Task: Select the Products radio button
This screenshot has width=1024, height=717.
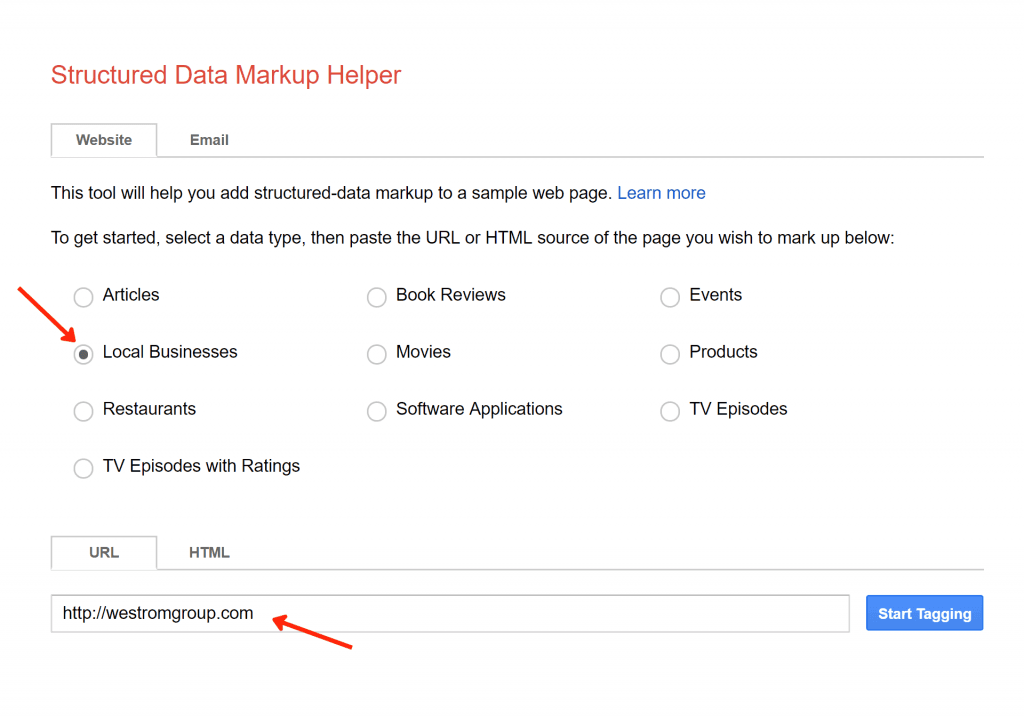Action: 670,354
